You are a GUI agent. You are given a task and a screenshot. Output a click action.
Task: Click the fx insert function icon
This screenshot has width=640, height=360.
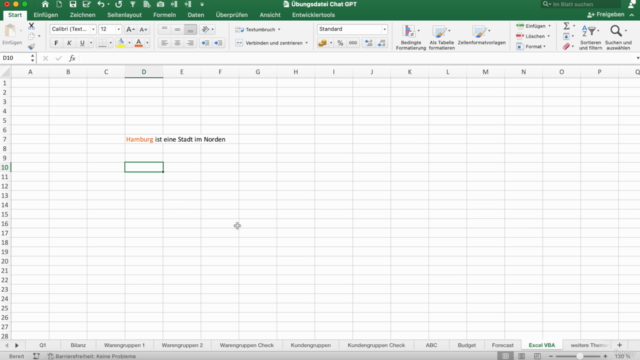[72, 58]
